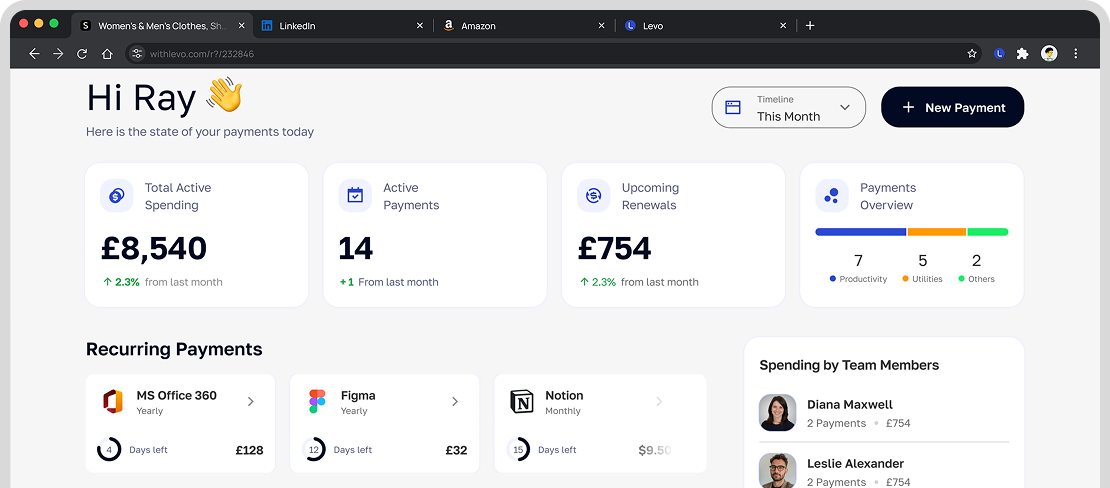Image resolution: width=1110 pixels, height=488 pixels.
Task: Click Diana Maxwell's profile photo
Action: (778, 413)
